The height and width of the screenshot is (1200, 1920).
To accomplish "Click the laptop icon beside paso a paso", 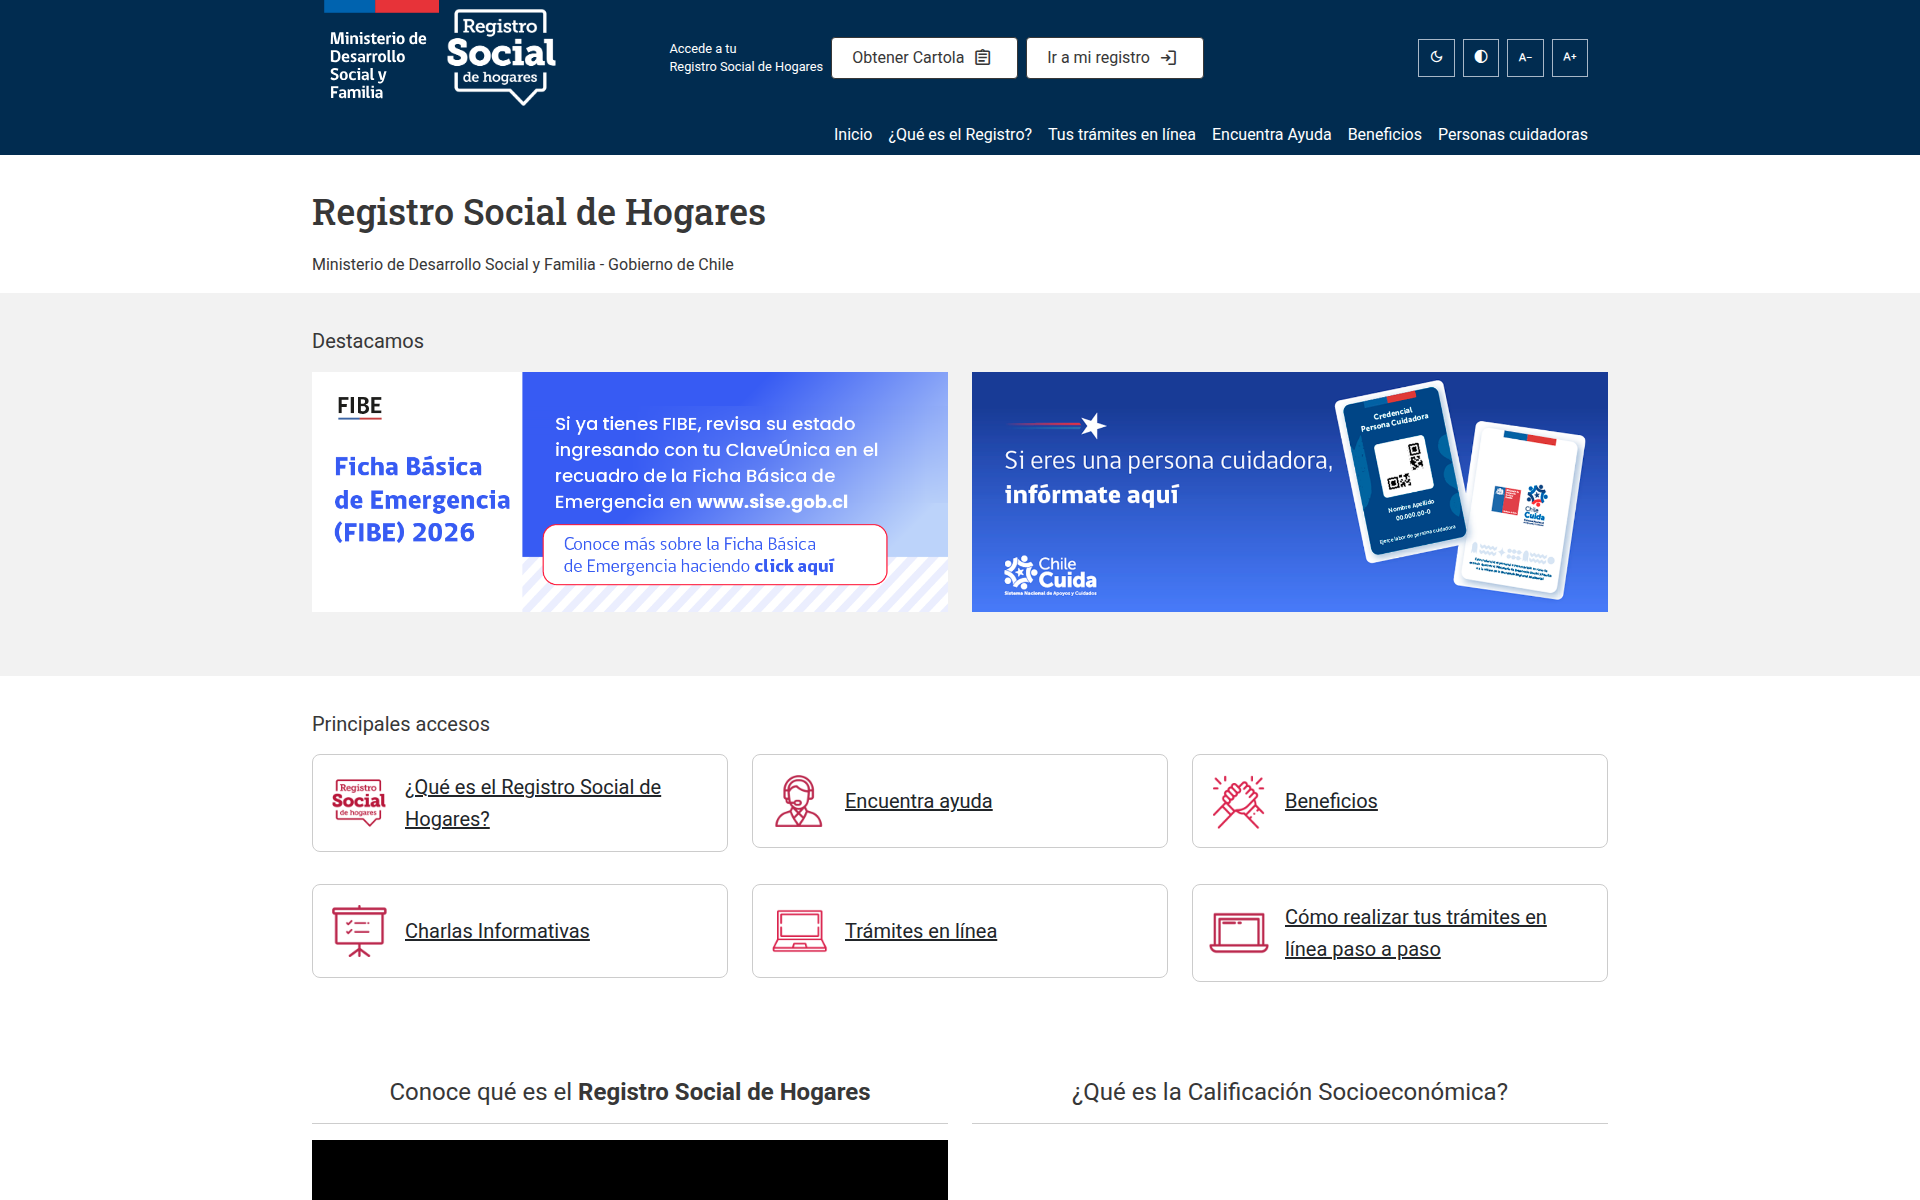I will click(x=1239, y=933).
